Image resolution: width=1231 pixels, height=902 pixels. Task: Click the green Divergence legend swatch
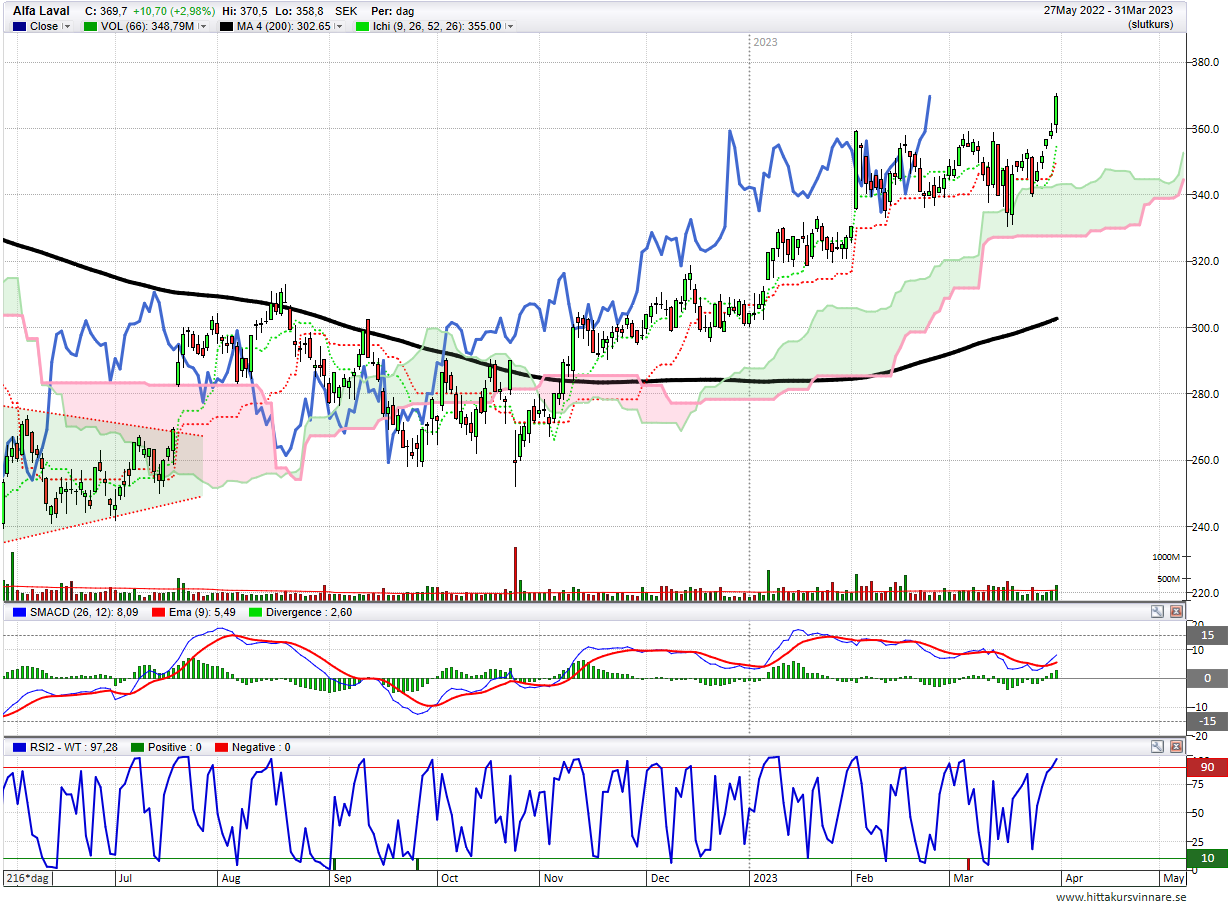255,612
